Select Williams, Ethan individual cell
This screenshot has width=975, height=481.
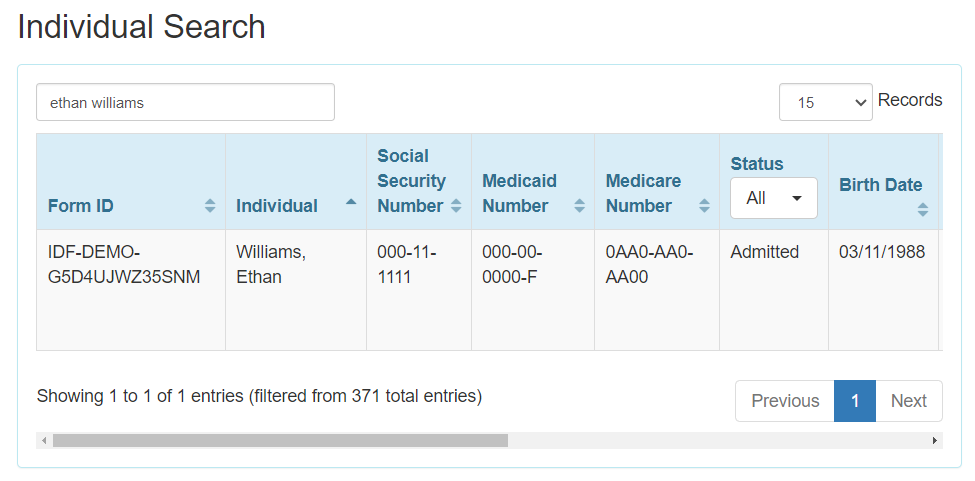(270, 265)
